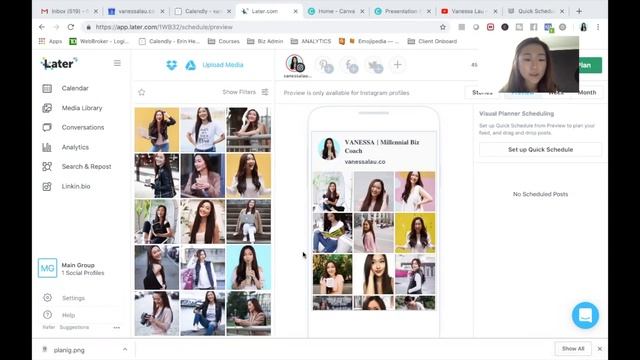Open the Chrome three-dot menu
The width and height of the screenshot is (640, 360).
[x=598, y=27]
